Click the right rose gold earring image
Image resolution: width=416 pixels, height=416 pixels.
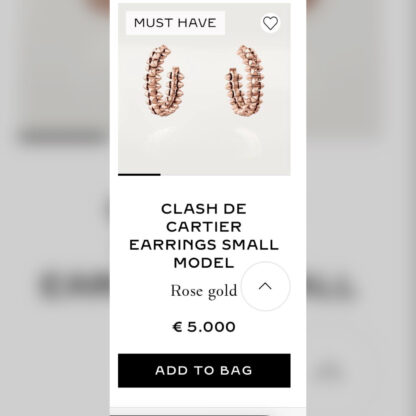(x=245, y=81)
